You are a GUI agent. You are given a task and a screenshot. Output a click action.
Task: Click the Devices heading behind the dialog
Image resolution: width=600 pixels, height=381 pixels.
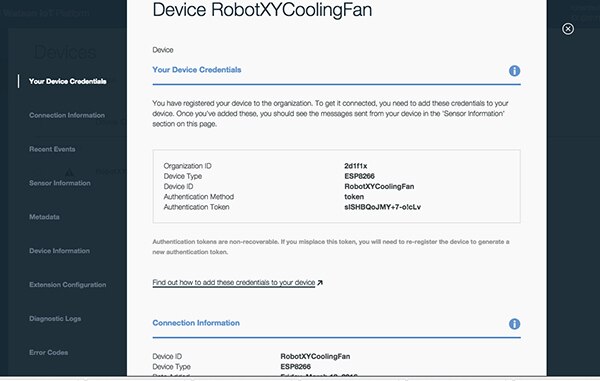click(x=65, y=52)
